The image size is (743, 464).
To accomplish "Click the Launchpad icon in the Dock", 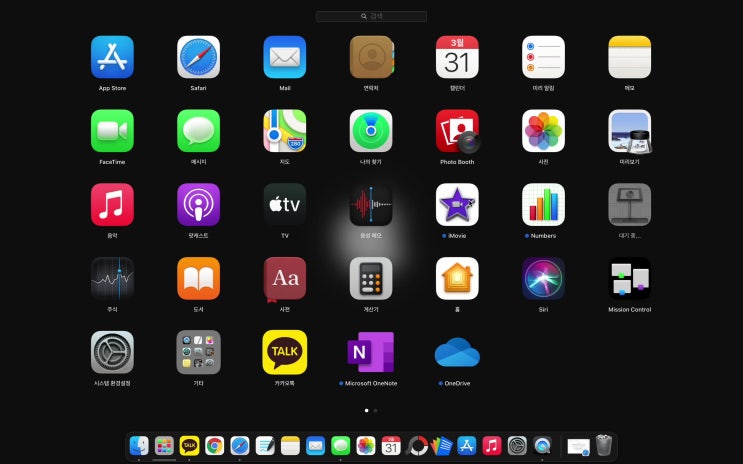I will (x=164, y=446).
